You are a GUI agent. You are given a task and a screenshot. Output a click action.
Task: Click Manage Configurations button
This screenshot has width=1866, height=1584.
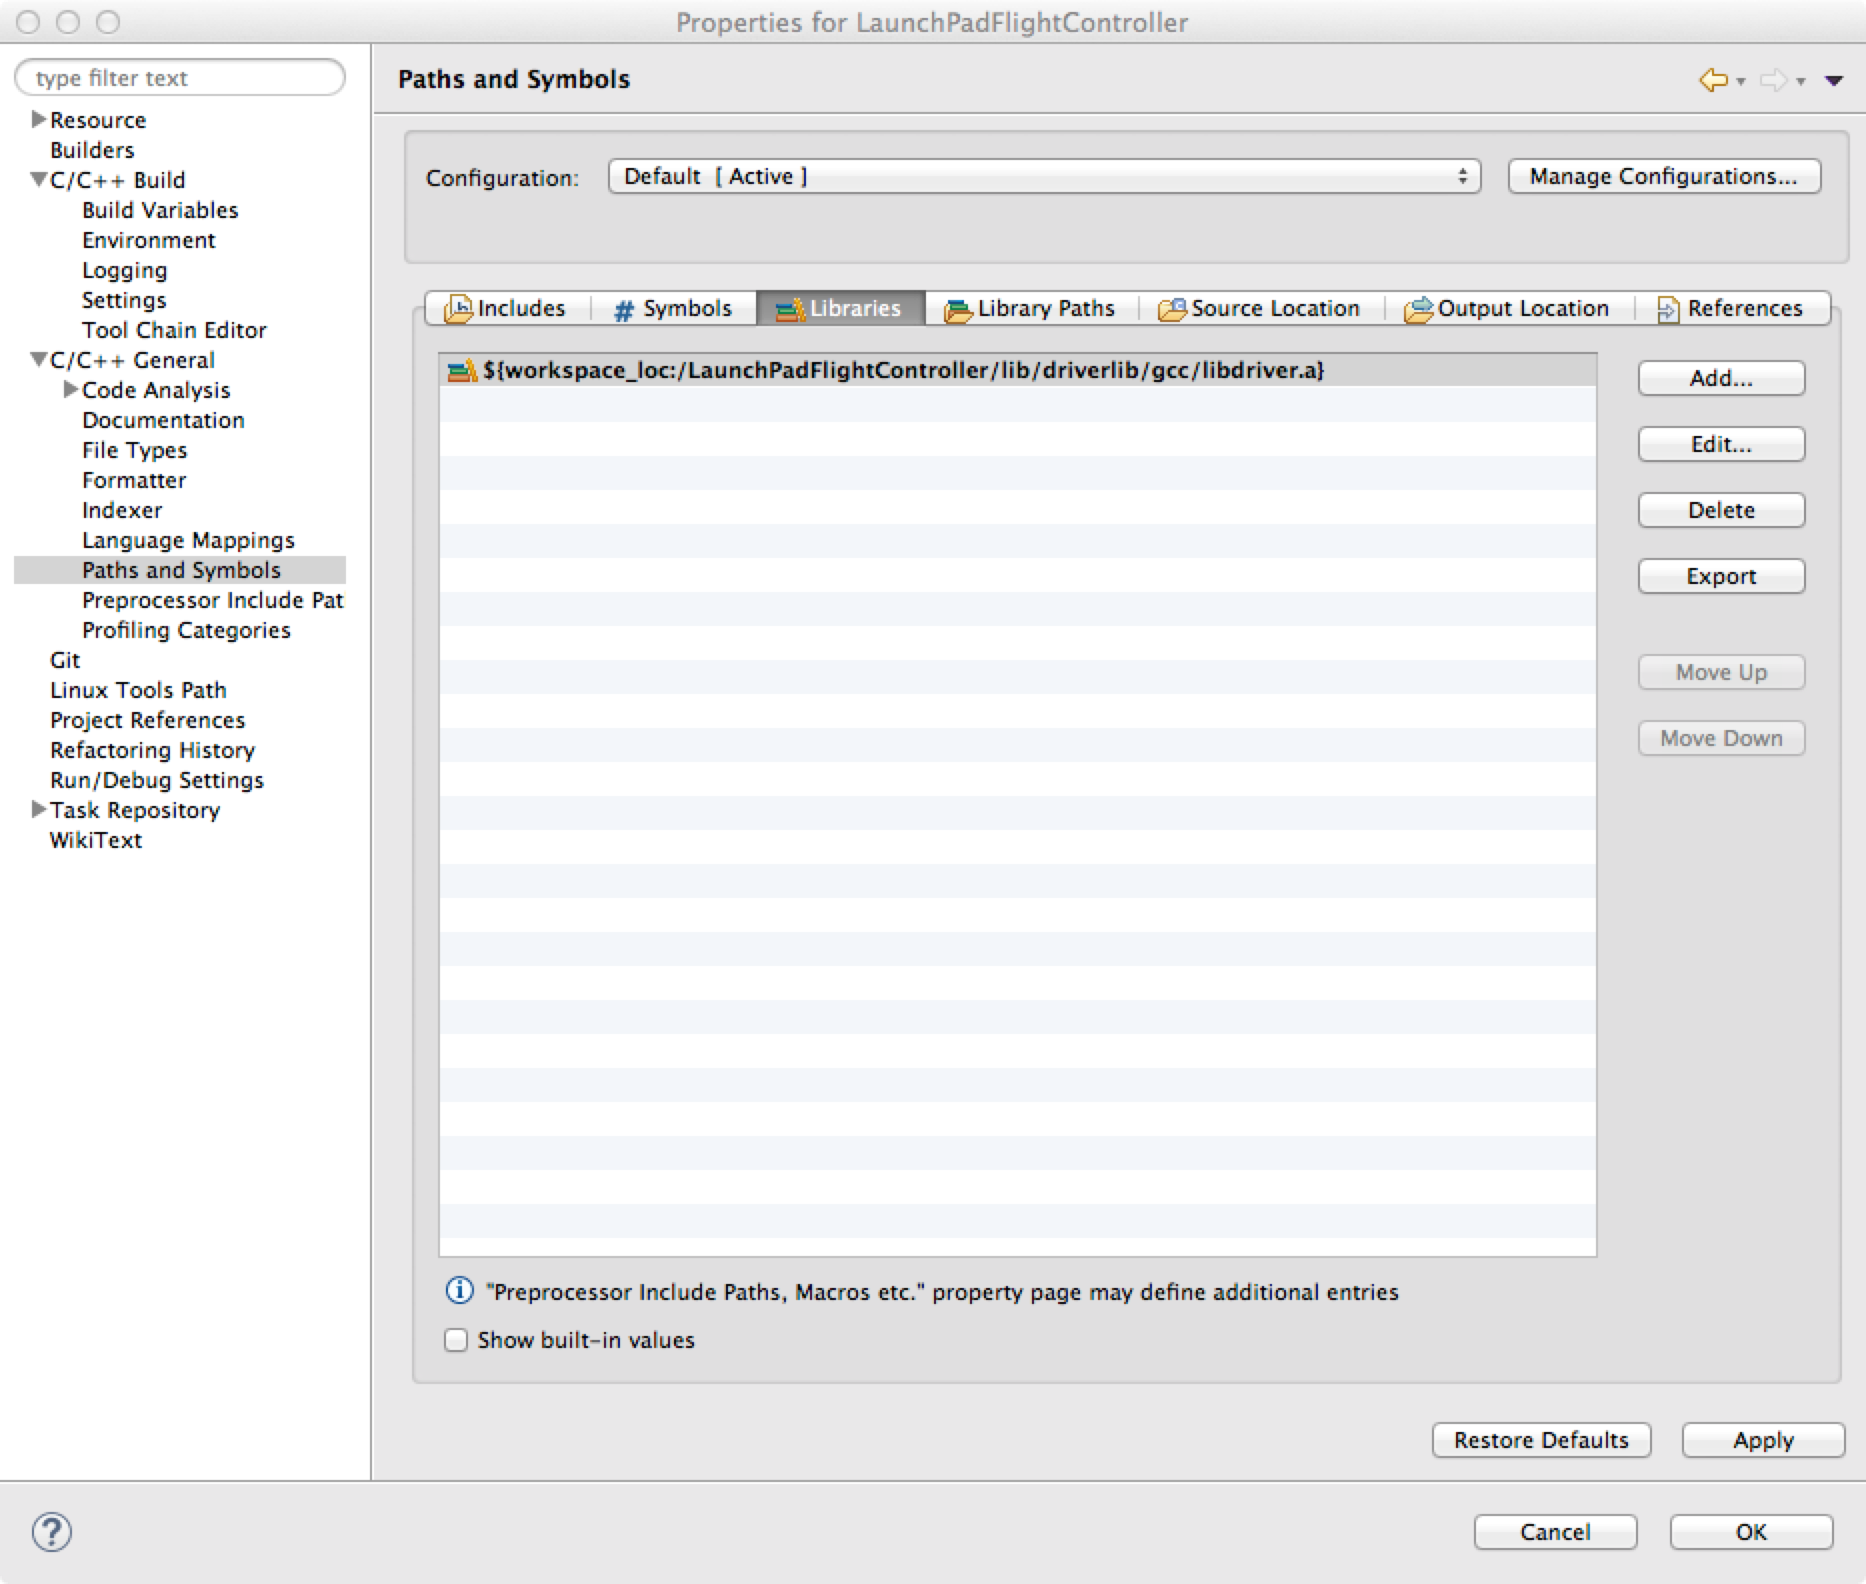tap(1663, 177)
